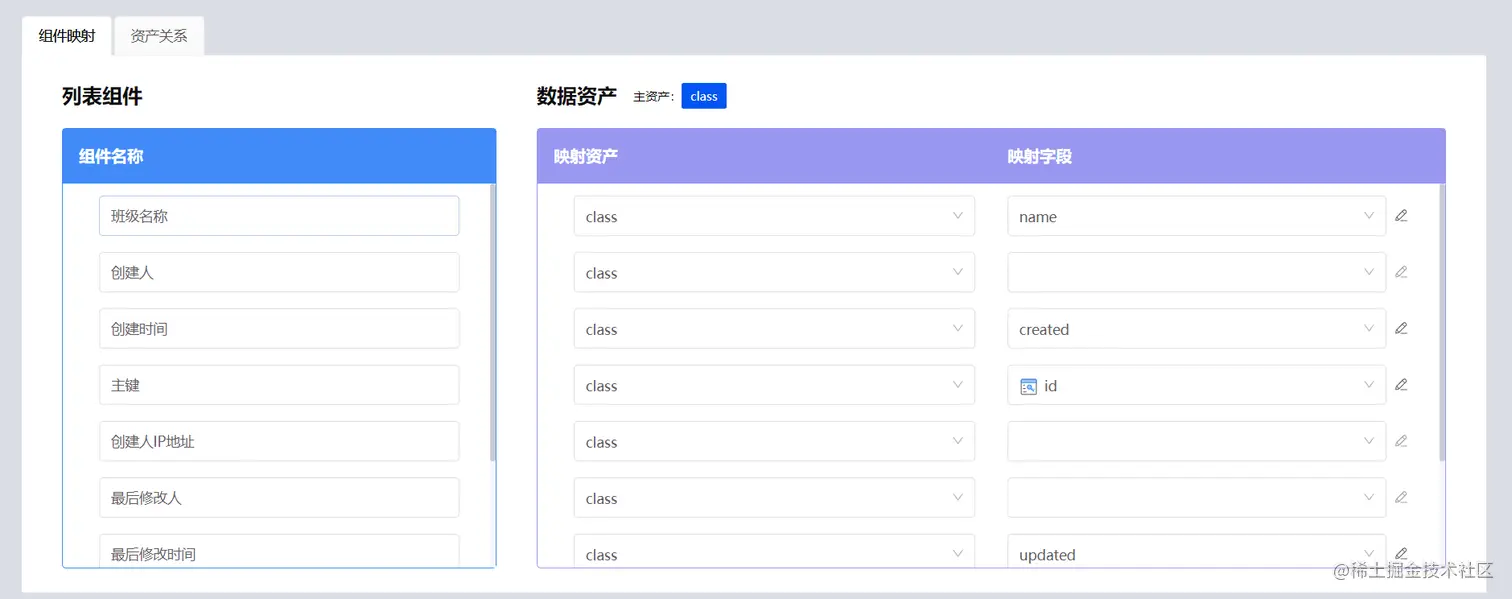The height and width of the screenshot is (599, 1512).
Task: Click the 创建人IP地址 component input
Action: (279, 441)
